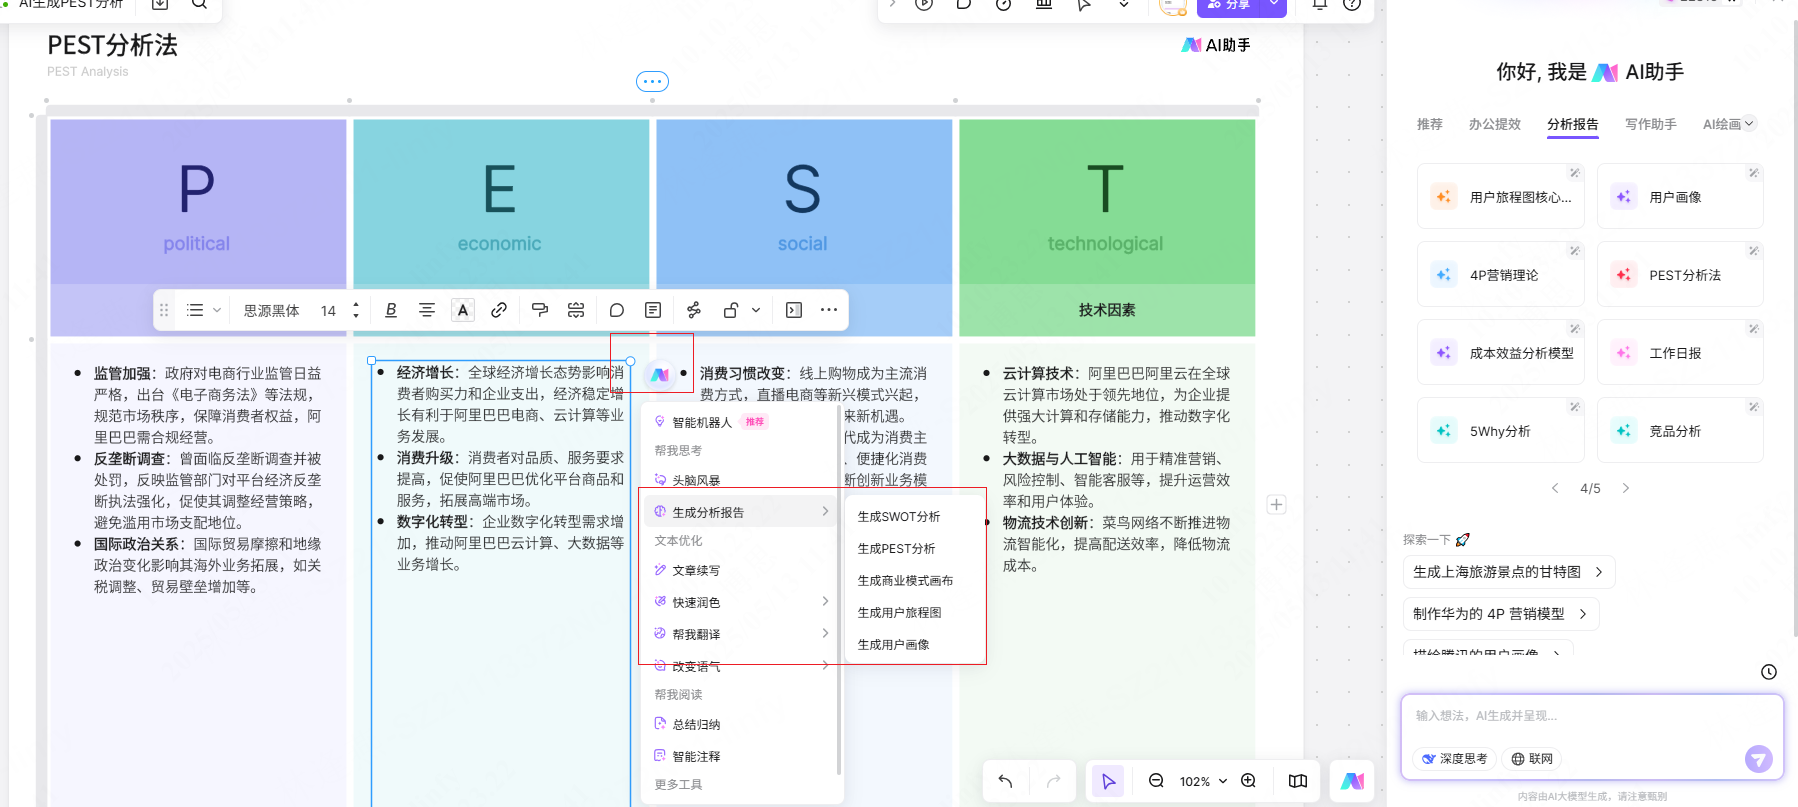The width and height of the screenshot is (1798, 807).
Task: Click the line spacing icon beside format painter
Action: coord(576,310)
